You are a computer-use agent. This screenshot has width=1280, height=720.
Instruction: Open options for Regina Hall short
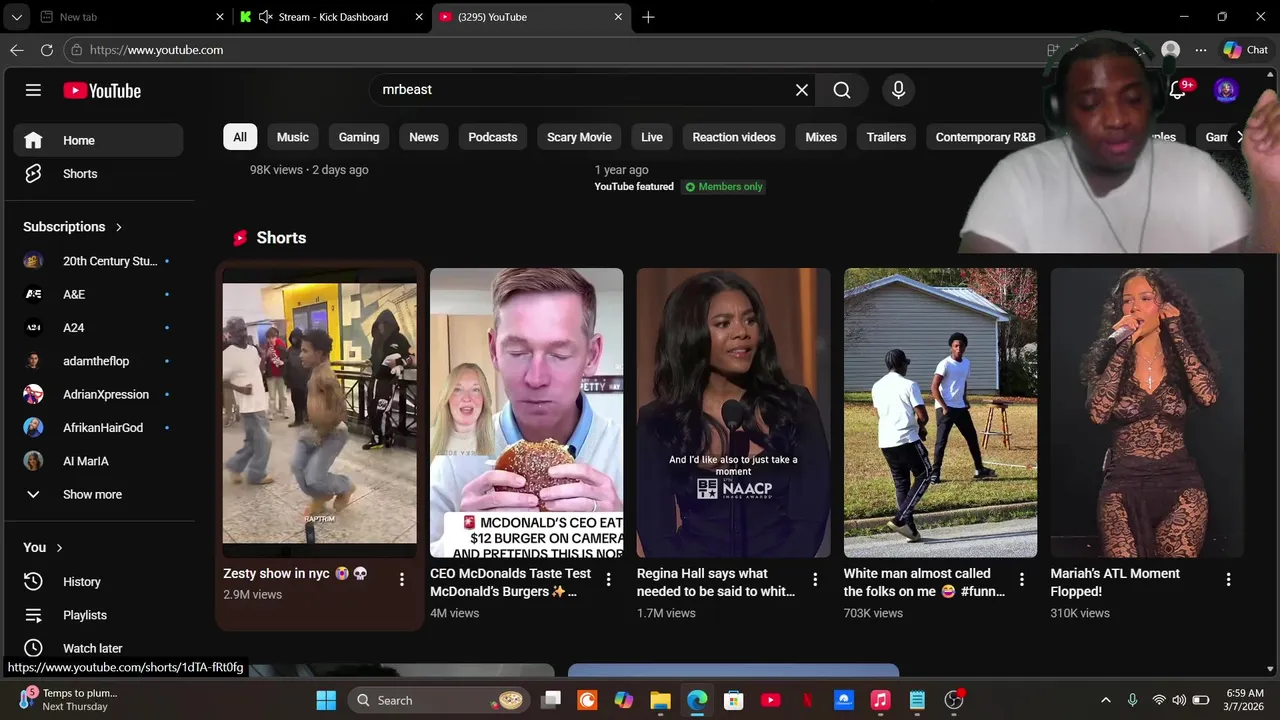point(815,580)
